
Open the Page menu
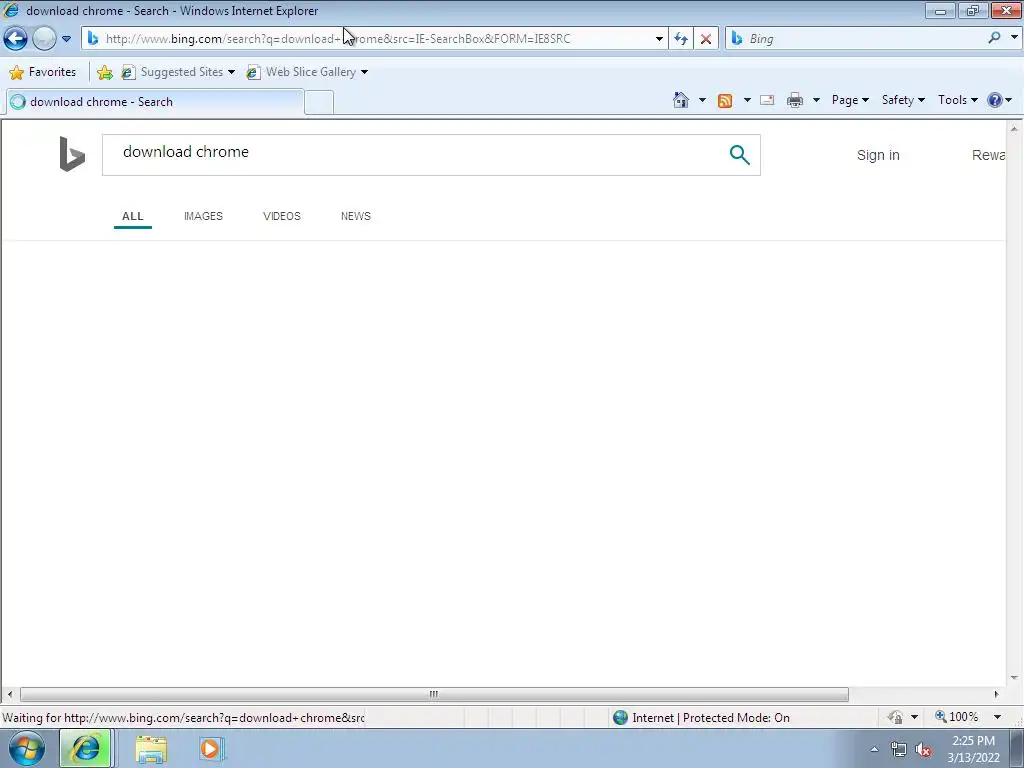click(x=850, y=100)
